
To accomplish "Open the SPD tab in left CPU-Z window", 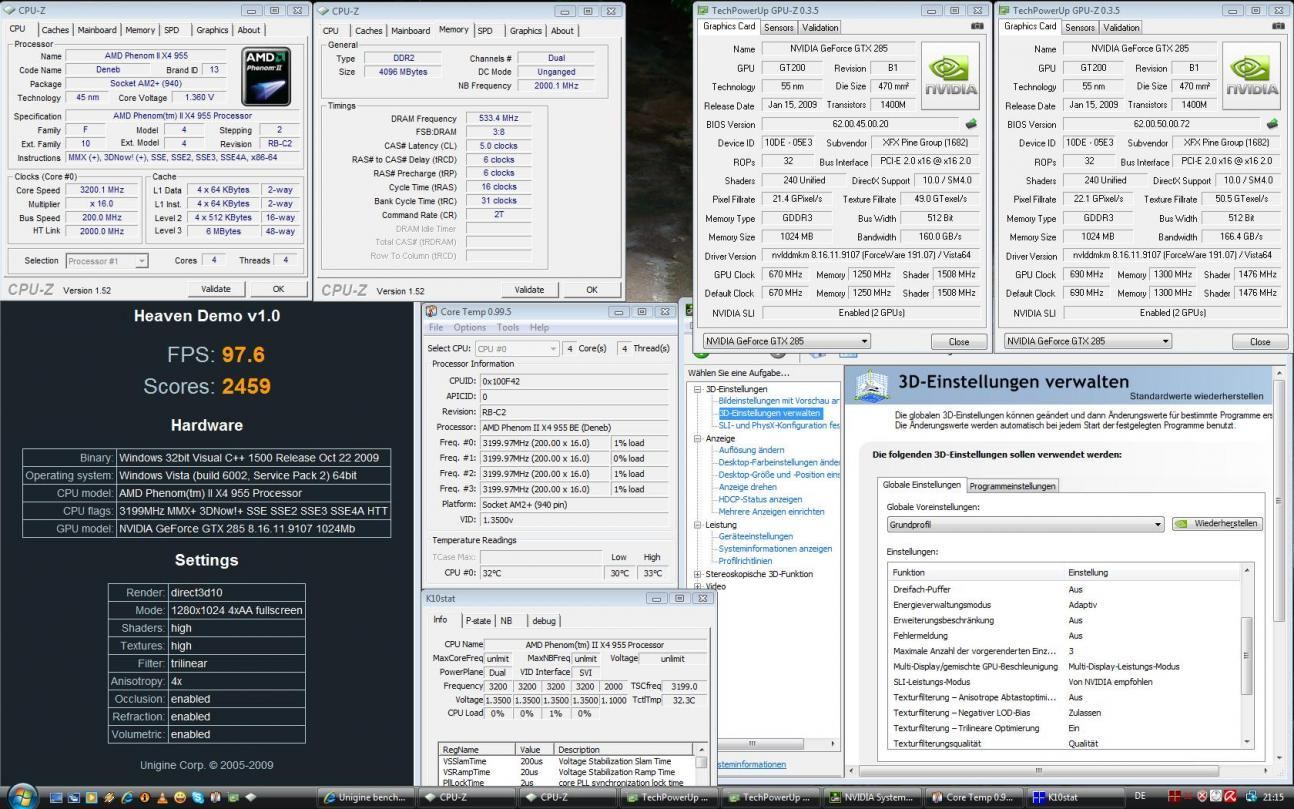I will click(172, 30).
